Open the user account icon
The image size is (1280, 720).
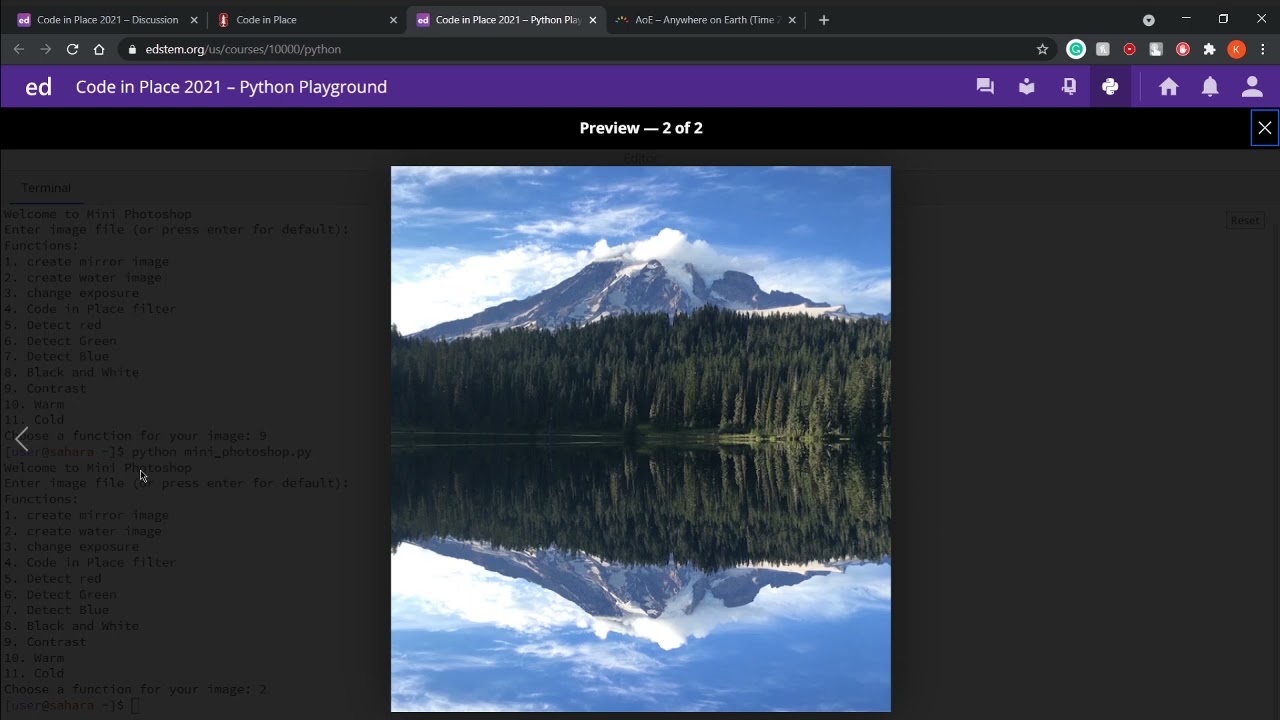(1252, 87)
